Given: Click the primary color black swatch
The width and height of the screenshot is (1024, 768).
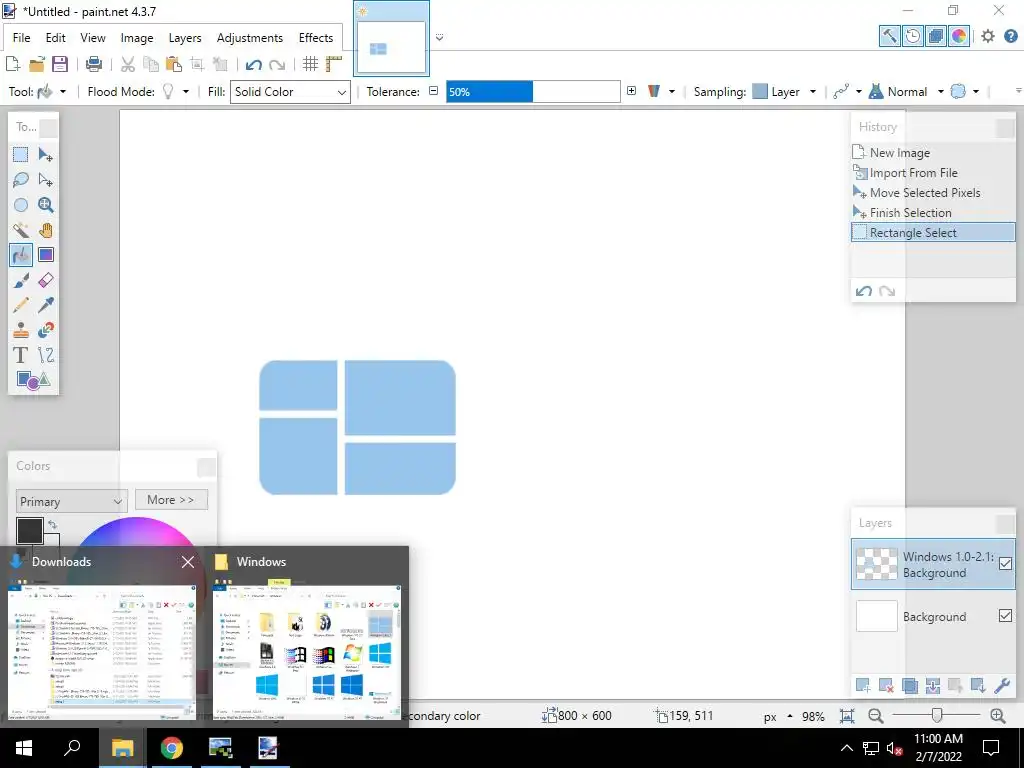Looking at the screenshot, I should [29, 531].
